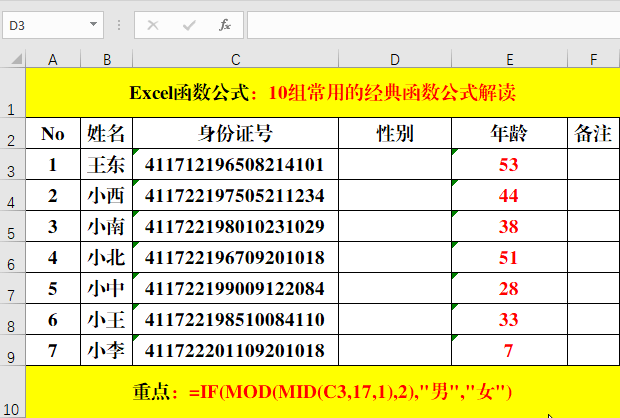Select the red age cell showing 7
This screenshot has width=620, height=418.
point(510,350)
